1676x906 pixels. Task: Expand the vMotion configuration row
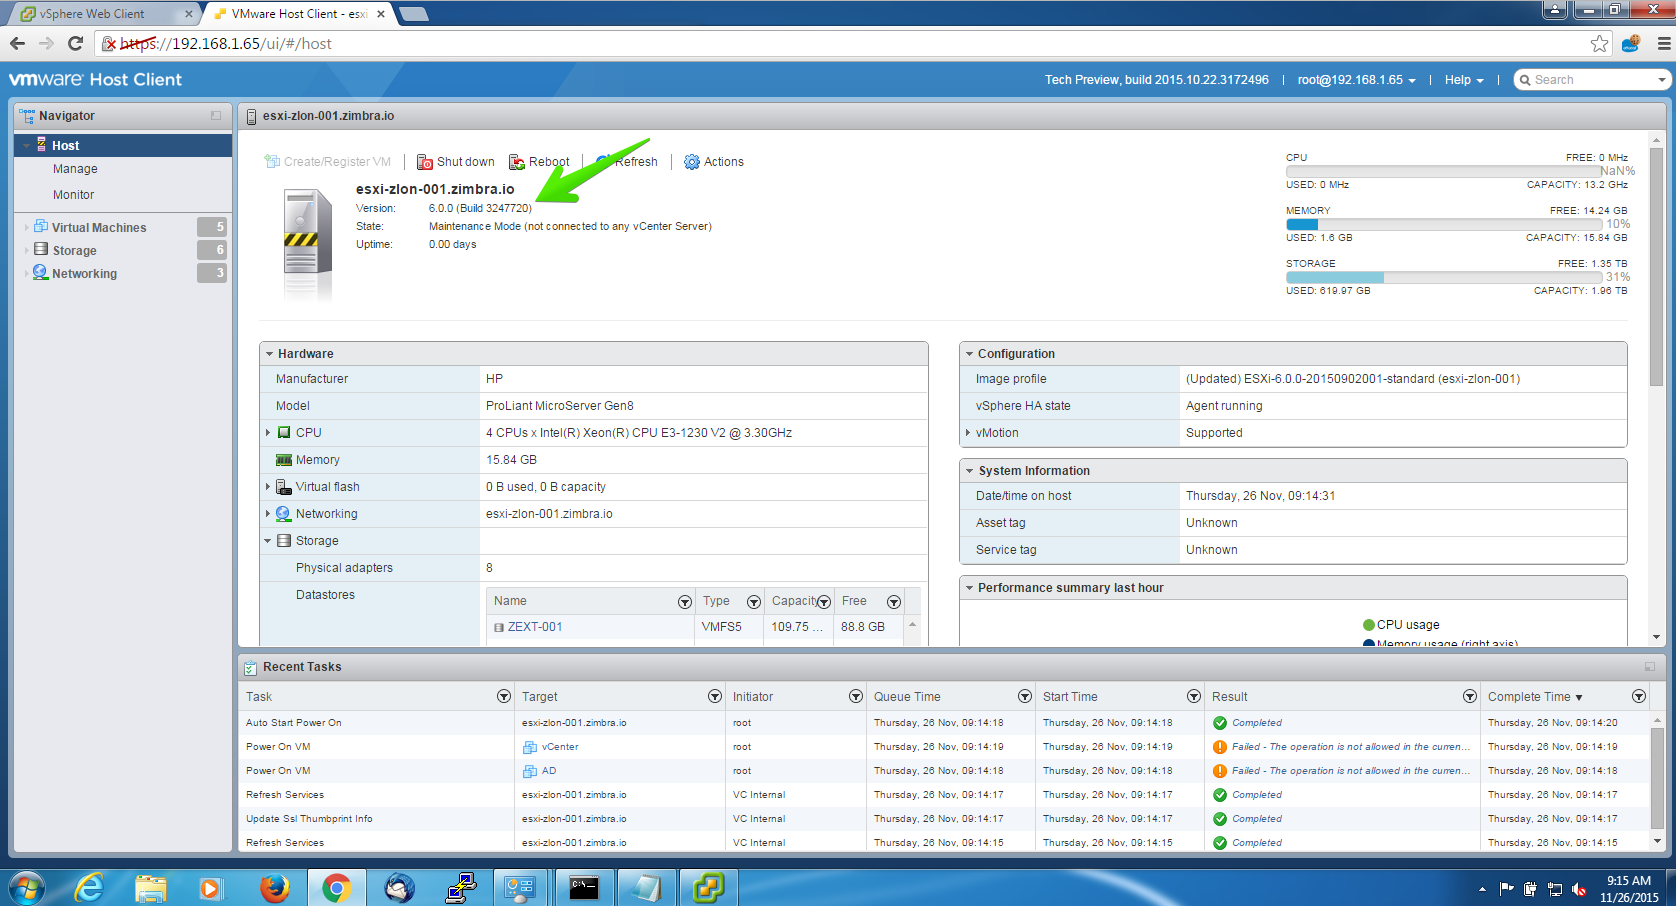pos(968,433)
